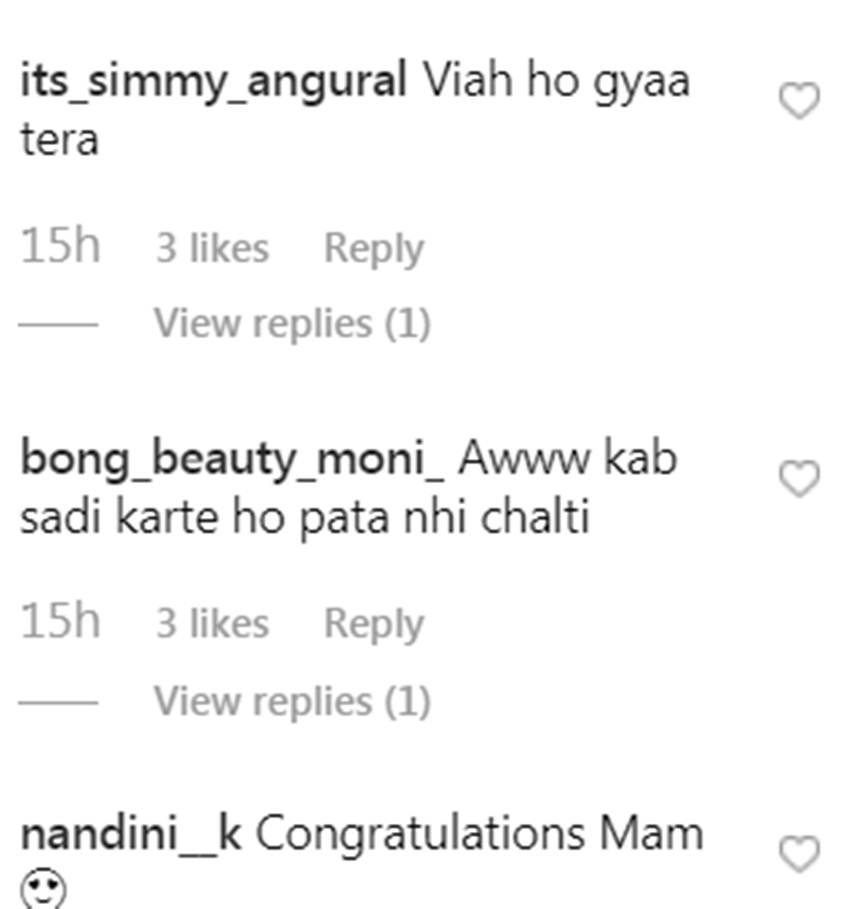Click dash line before its_simmy_angural's View replies
Image resolution: width=850 pixels, height=909 pixels.
coord(58,325)
